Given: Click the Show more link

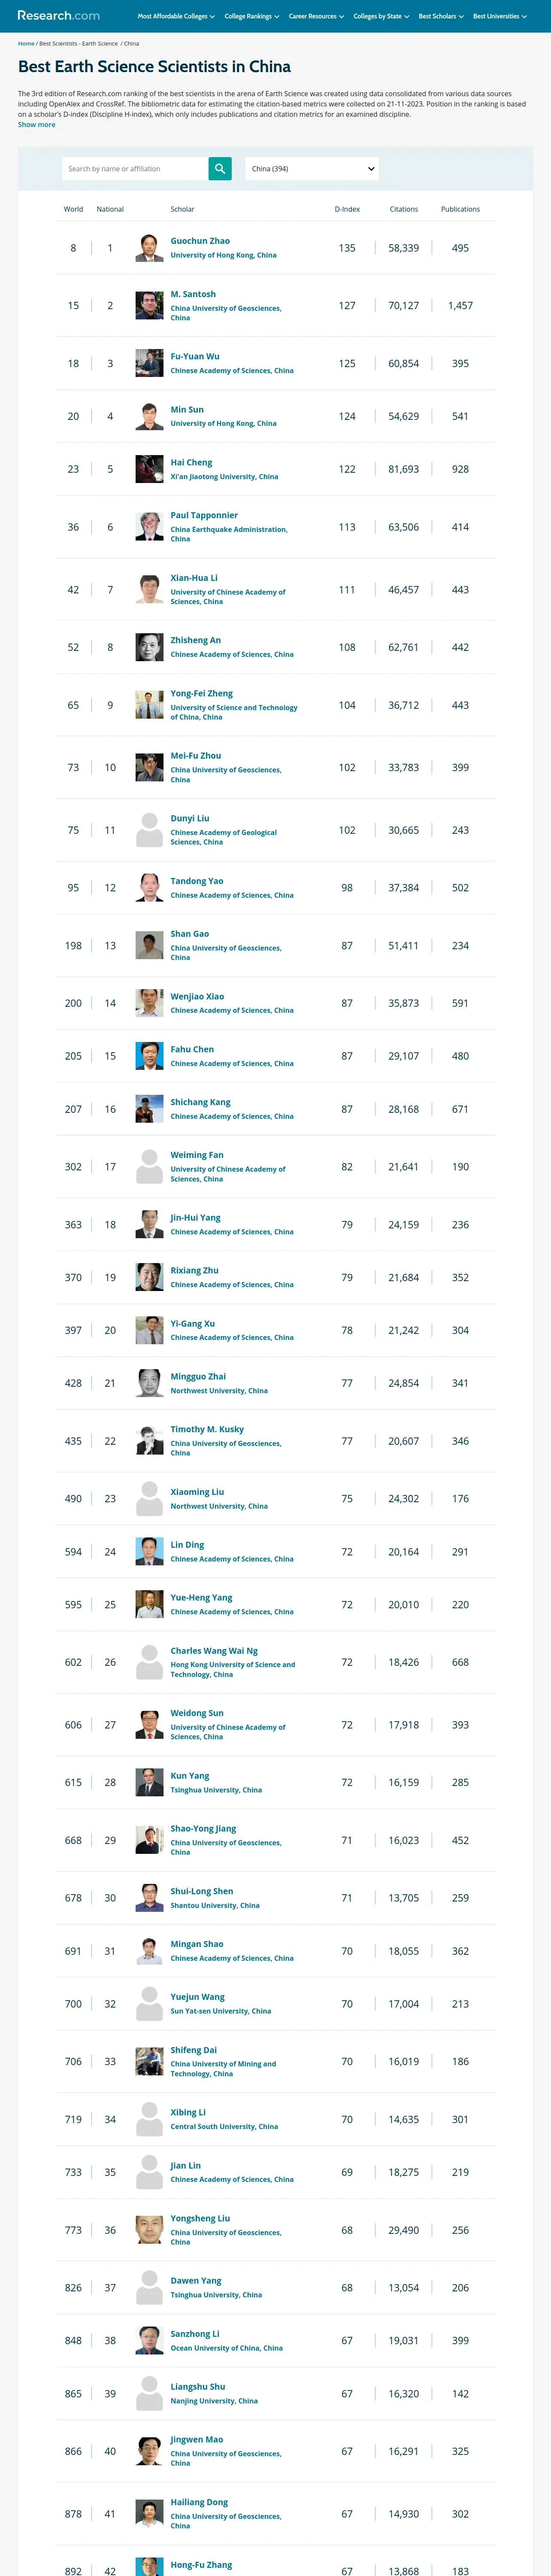Looking at the screenshot, I should pos(36,125).
